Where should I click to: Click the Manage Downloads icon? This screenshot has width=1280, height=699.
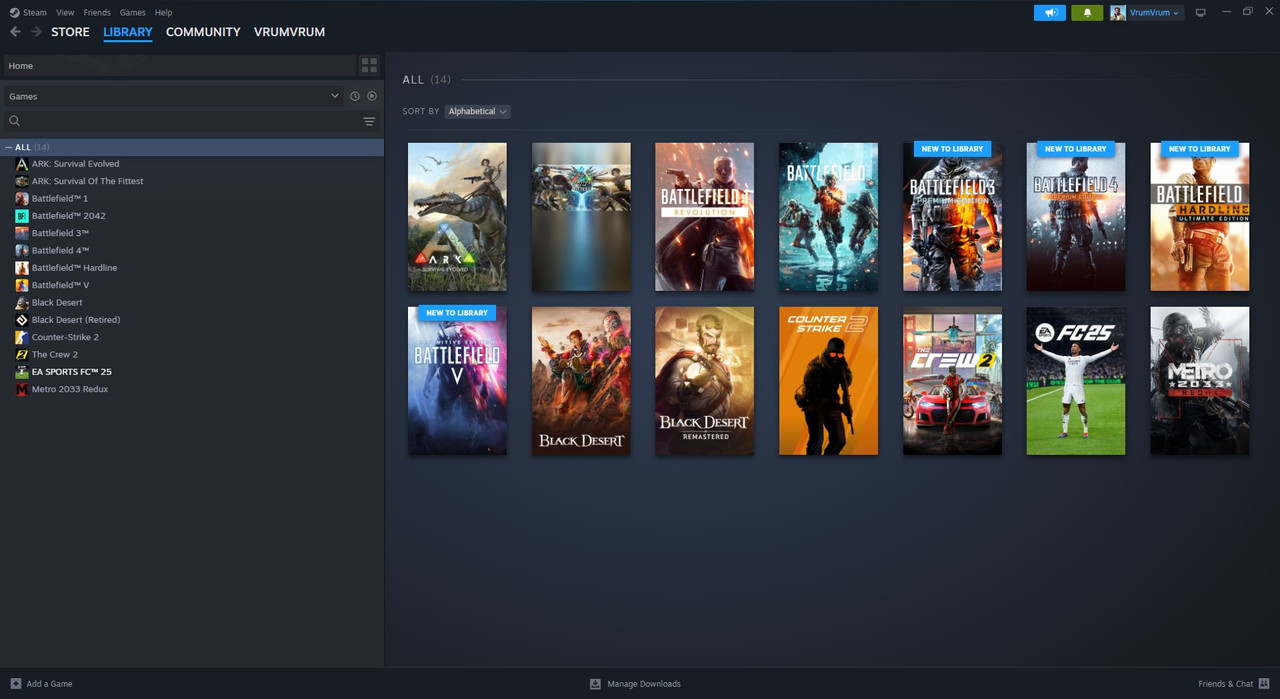coord(595,684)
